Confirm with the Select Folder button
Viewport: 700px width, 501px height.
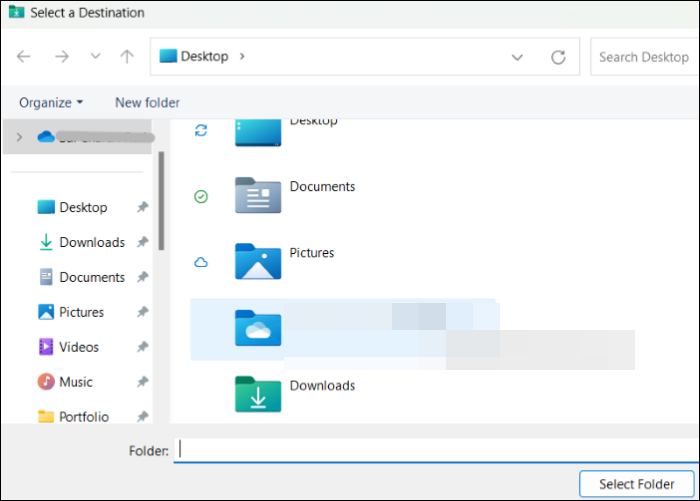(637, 484)
